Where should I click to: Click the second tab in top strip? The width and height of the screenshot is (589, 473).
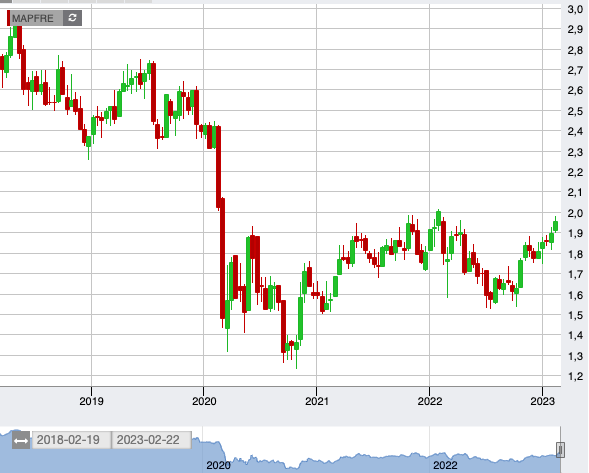[26, 1]
